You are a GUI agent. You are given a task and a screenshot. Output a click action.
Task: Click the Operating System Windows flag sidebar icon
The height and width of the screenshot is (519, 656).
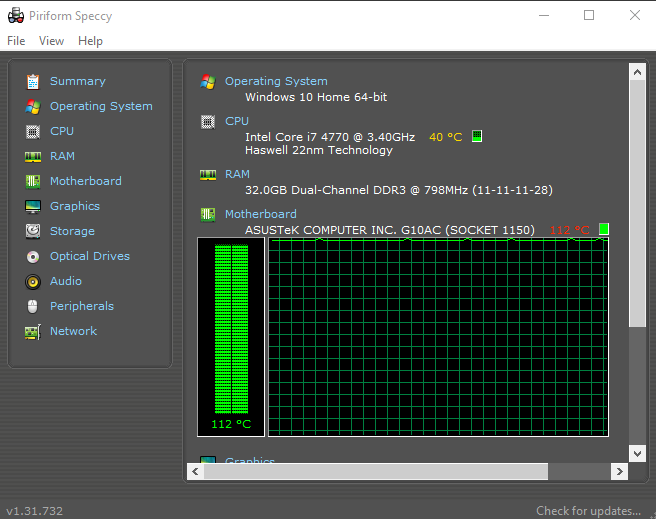coord(33,107)
